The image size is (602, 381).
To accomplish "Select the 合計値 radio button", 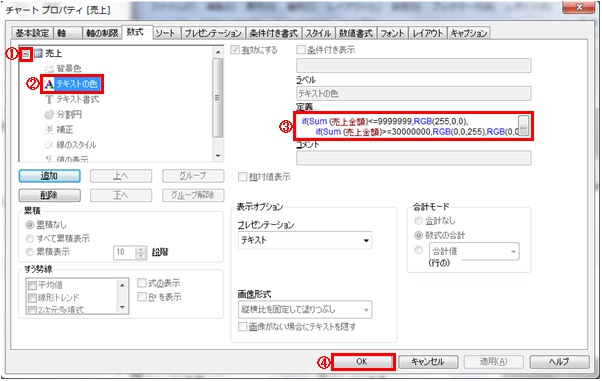I will [418, 250].
